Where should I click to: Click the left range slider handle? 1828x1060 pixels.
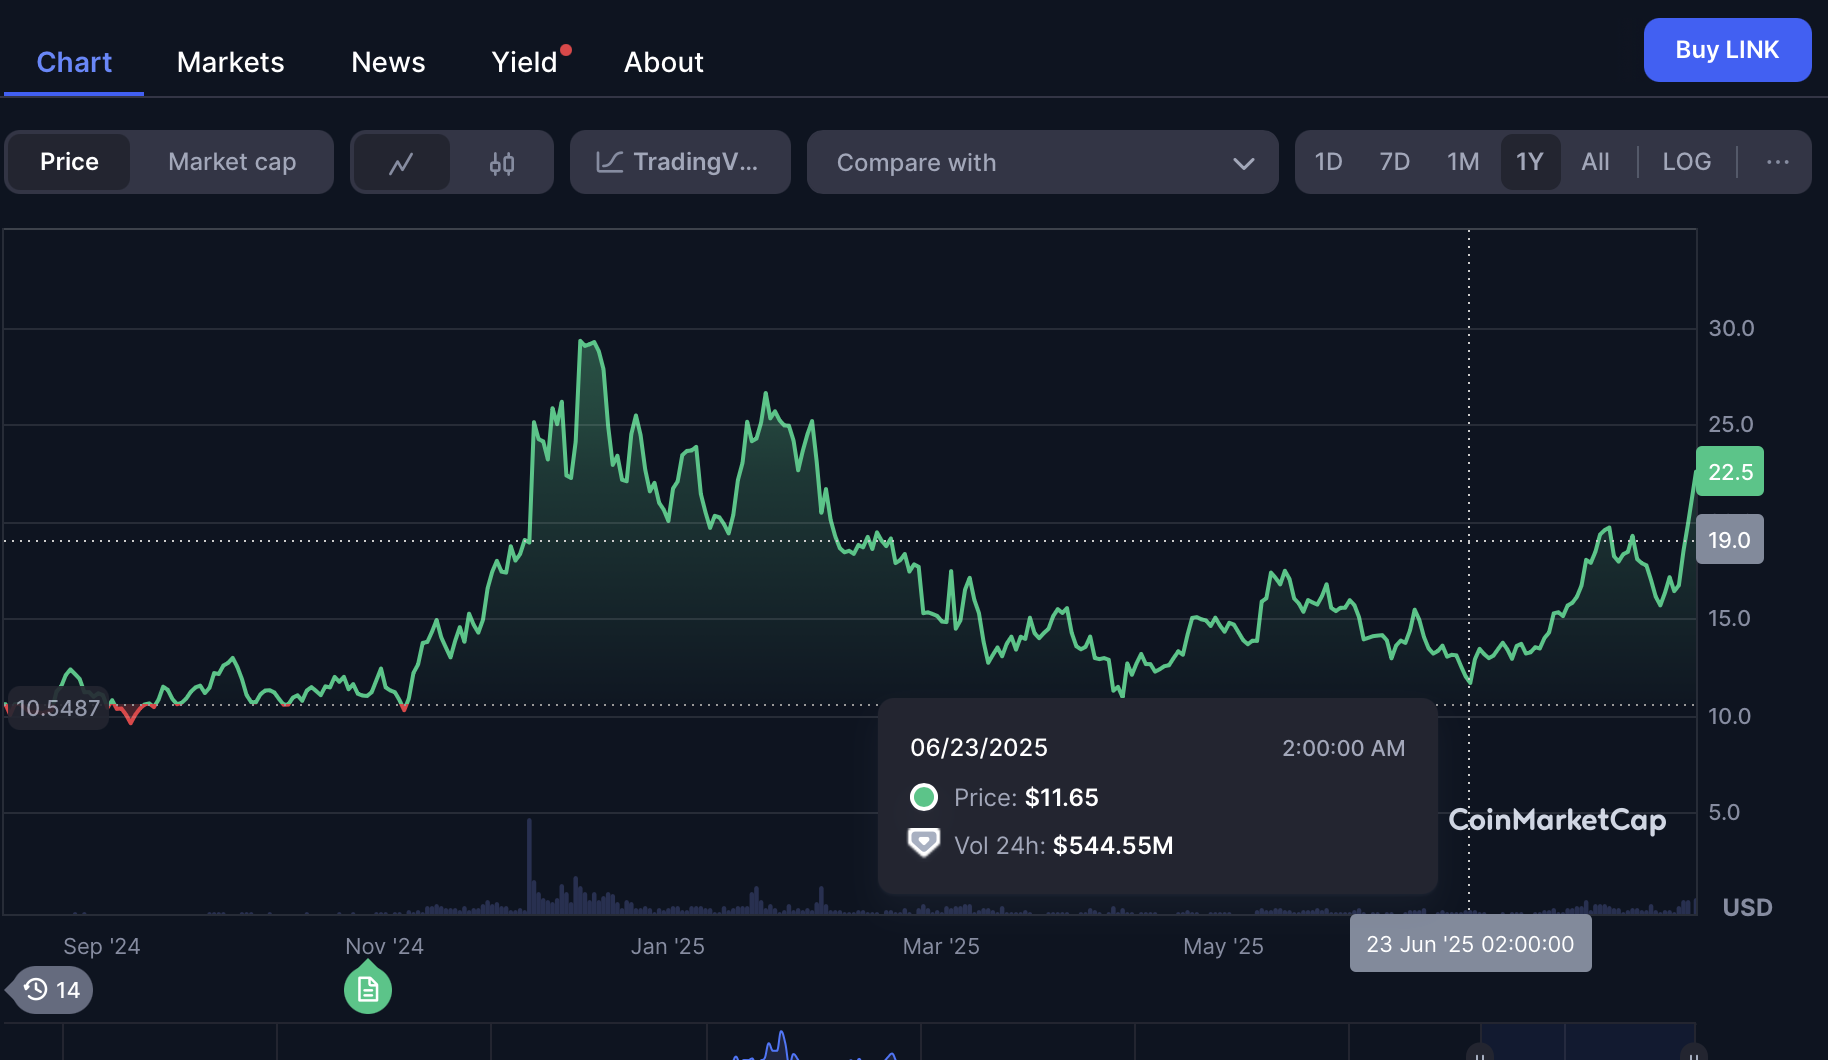[x=1480, y=1052]
